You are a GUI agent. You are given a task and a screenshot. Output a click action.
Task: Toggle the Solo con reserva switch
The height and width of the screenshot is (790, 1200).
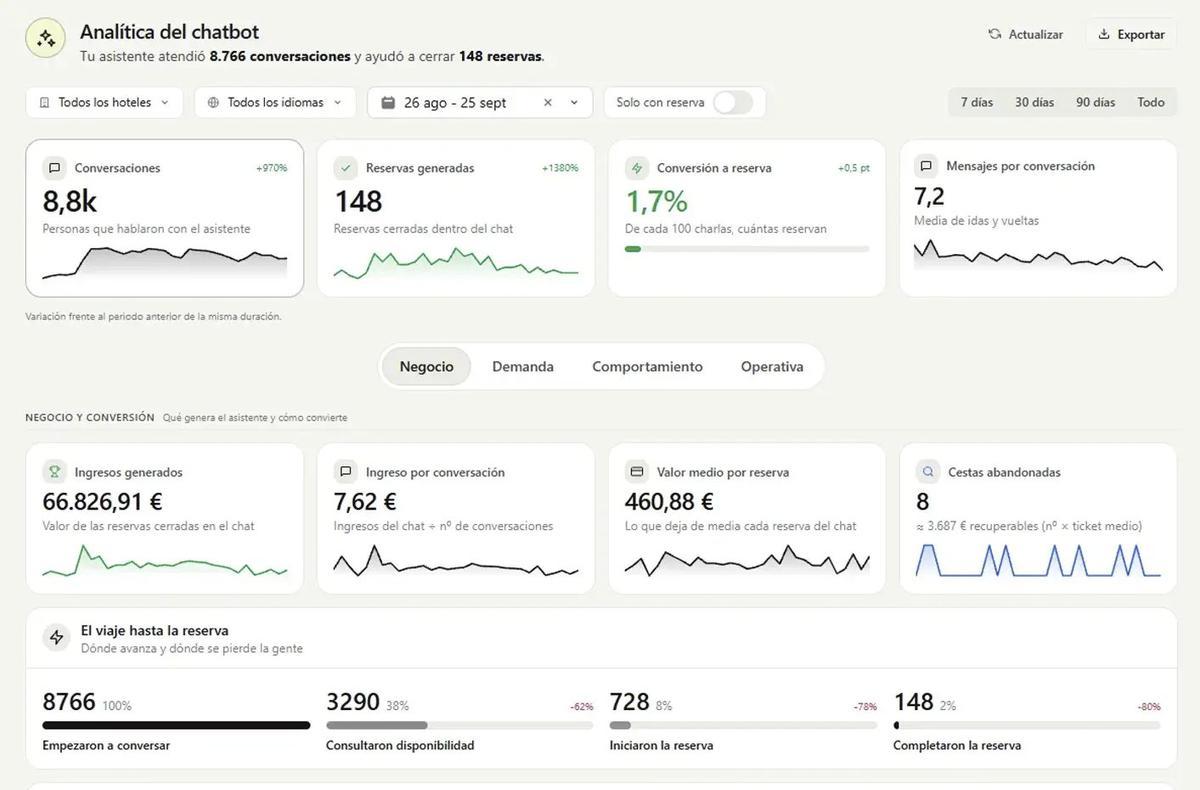tap(732, 102)
